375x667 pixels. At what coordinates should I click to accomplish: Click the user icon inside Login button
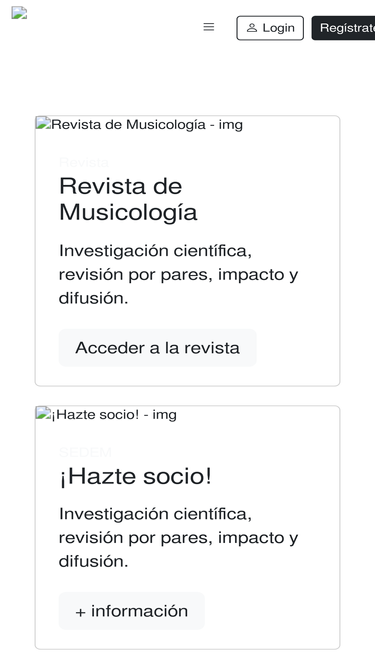click(x=252, y=28)
